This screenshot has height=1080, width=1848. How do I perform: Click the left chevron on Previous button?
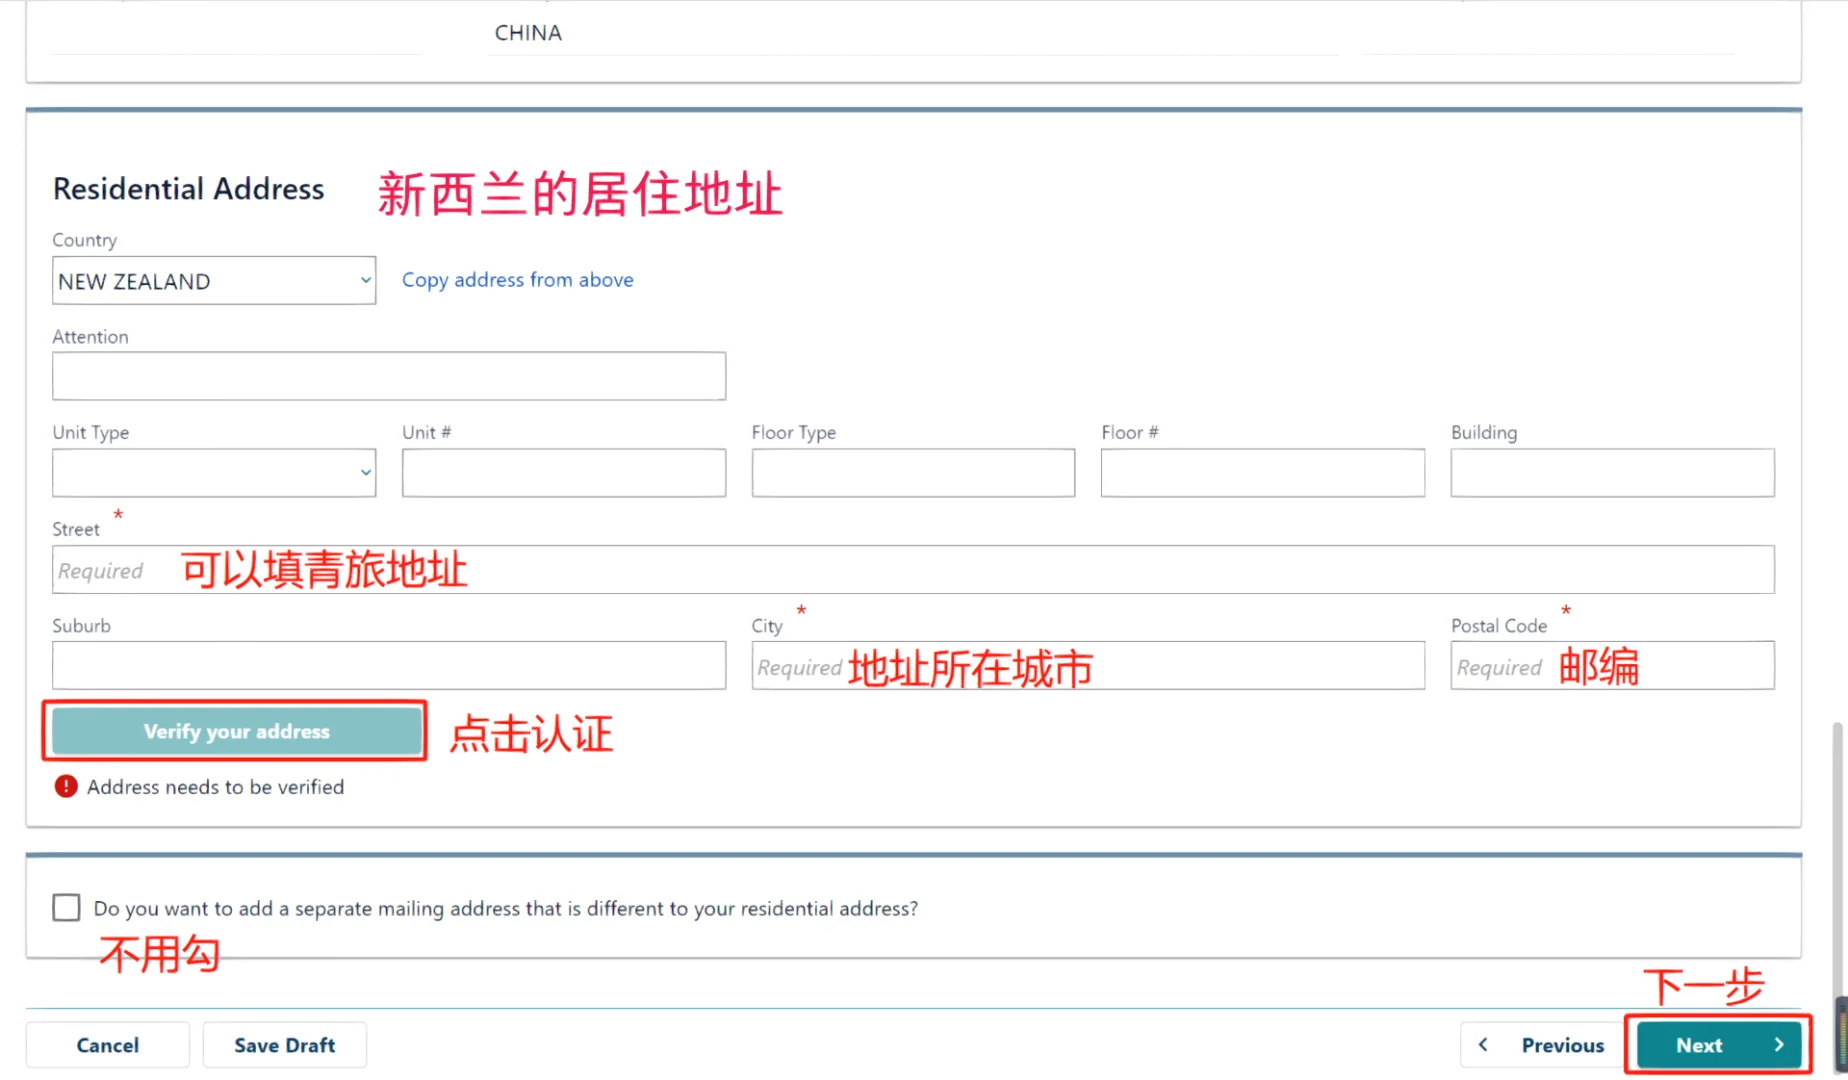(x=1484, y=1045)
